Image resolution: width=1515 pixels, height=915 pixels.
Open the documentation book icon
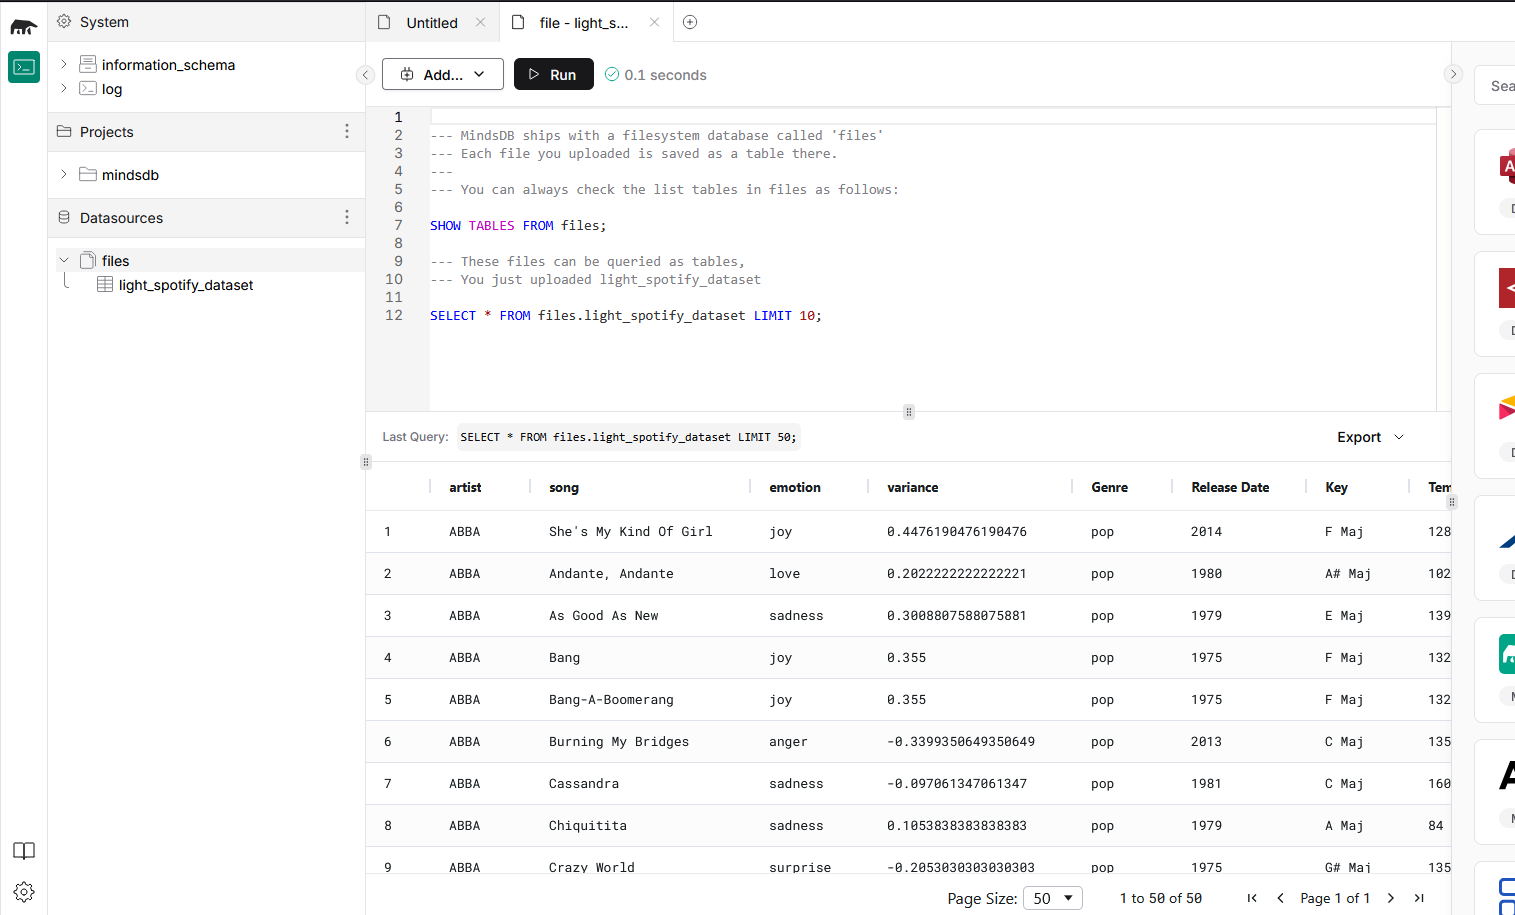coord(24,851)
